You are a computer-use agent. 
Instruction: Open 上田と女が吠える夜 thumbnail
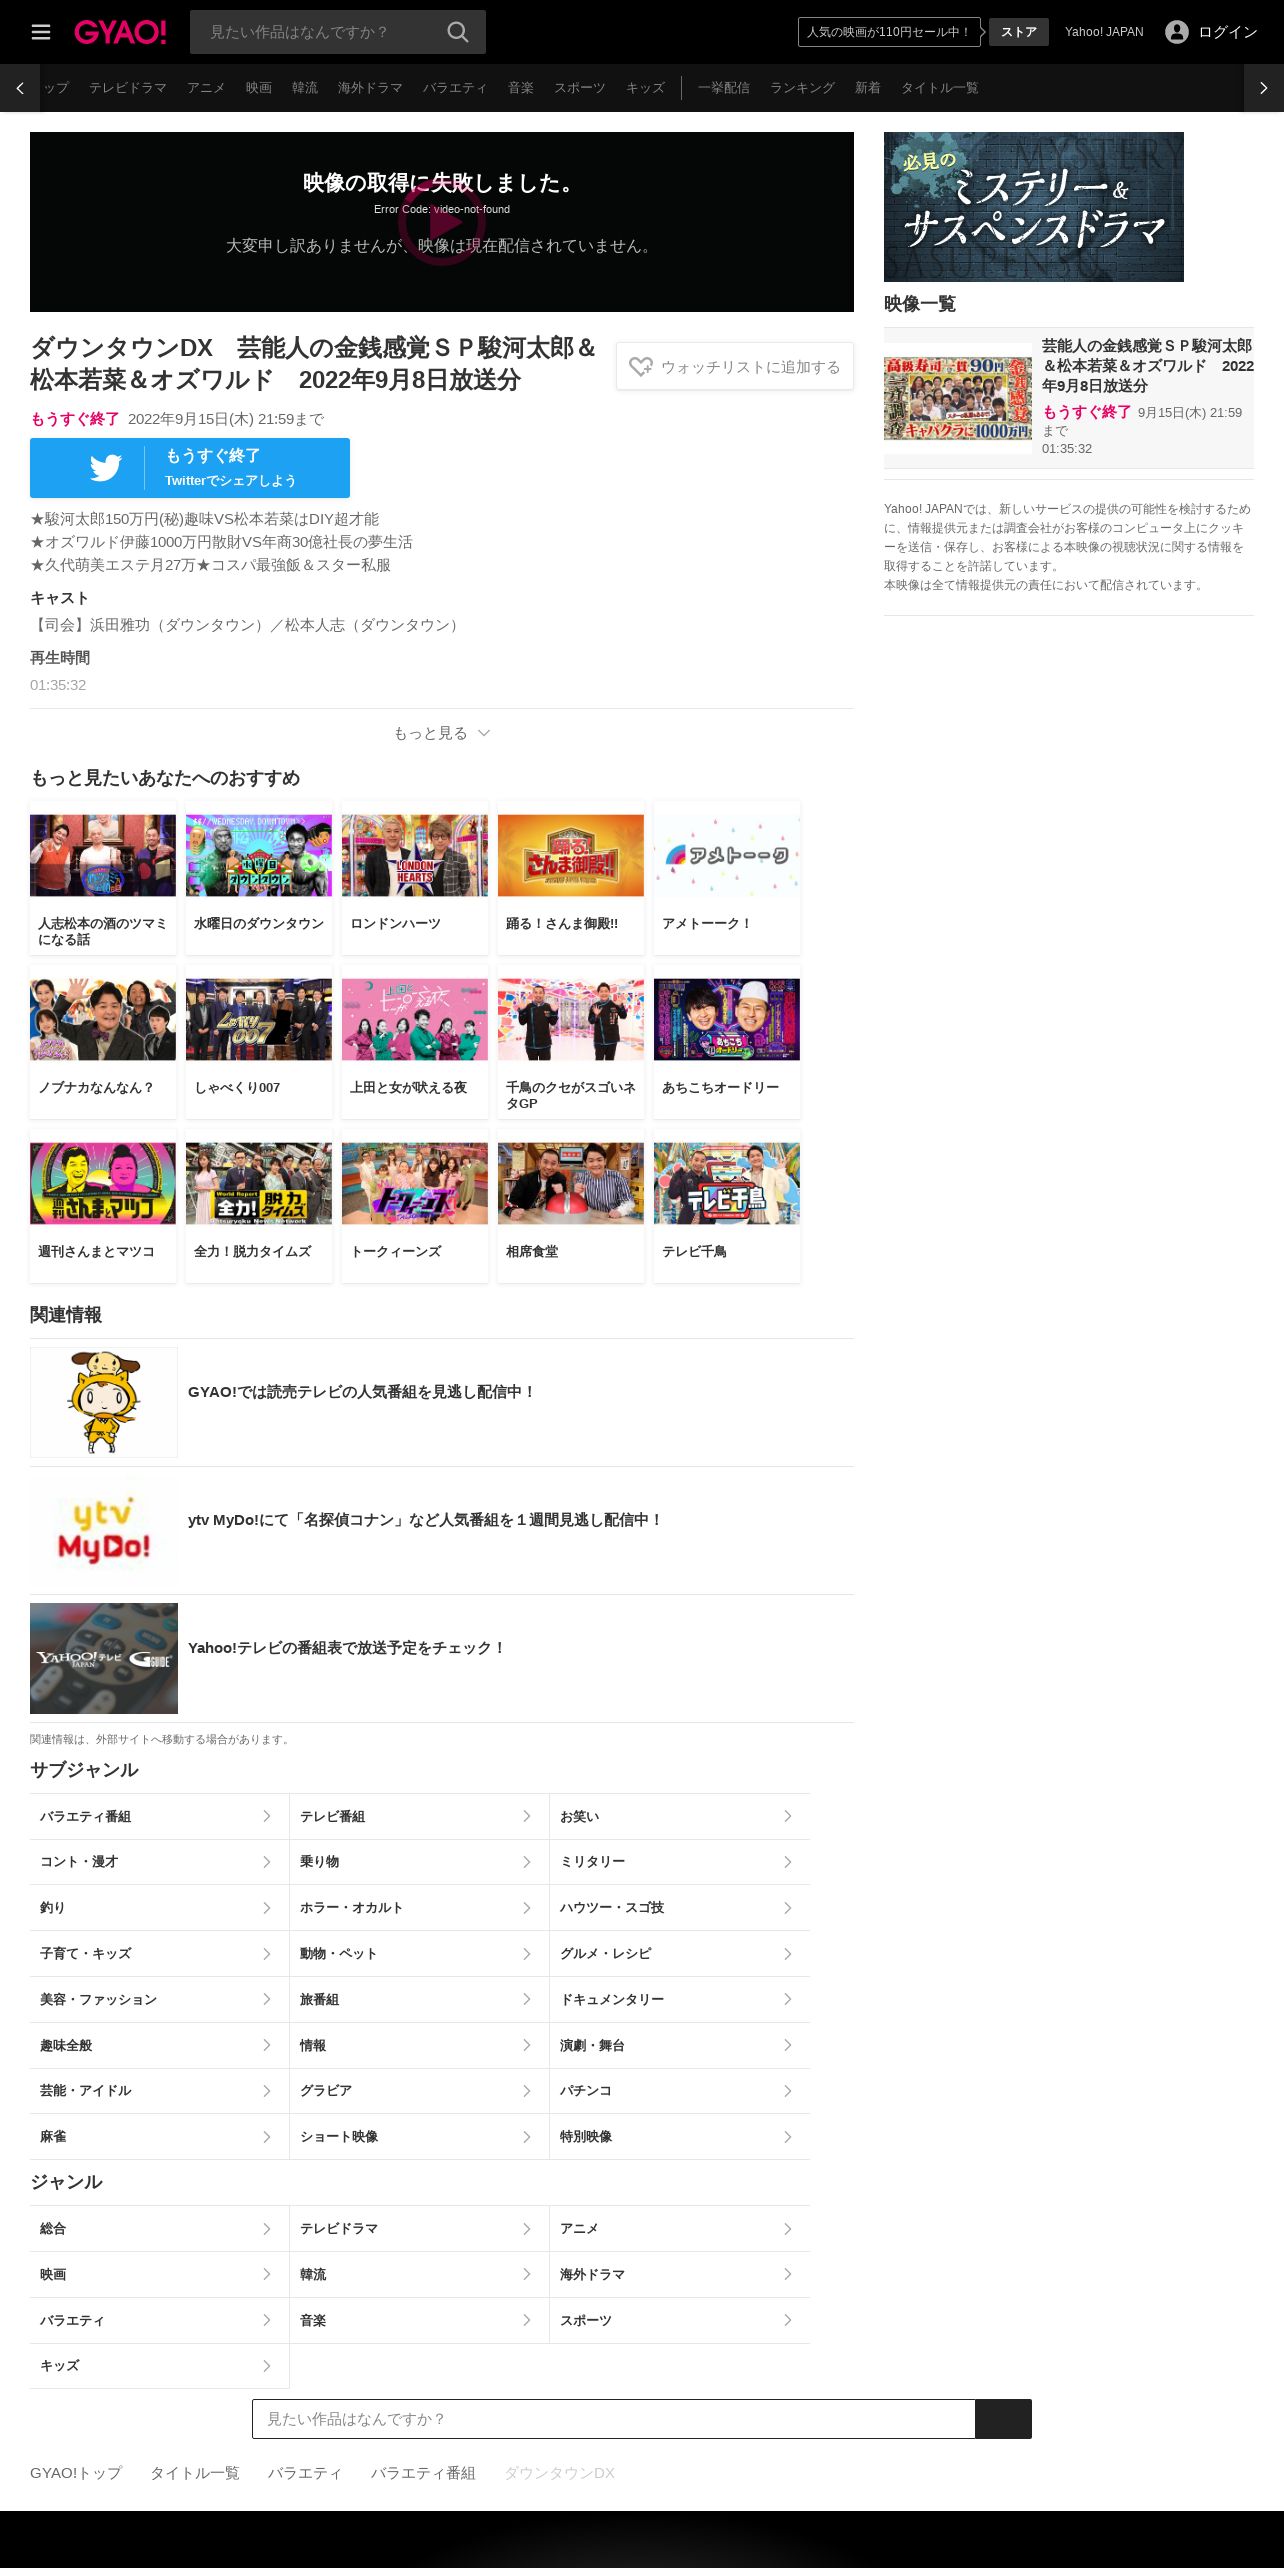[x=415, y=1019]
